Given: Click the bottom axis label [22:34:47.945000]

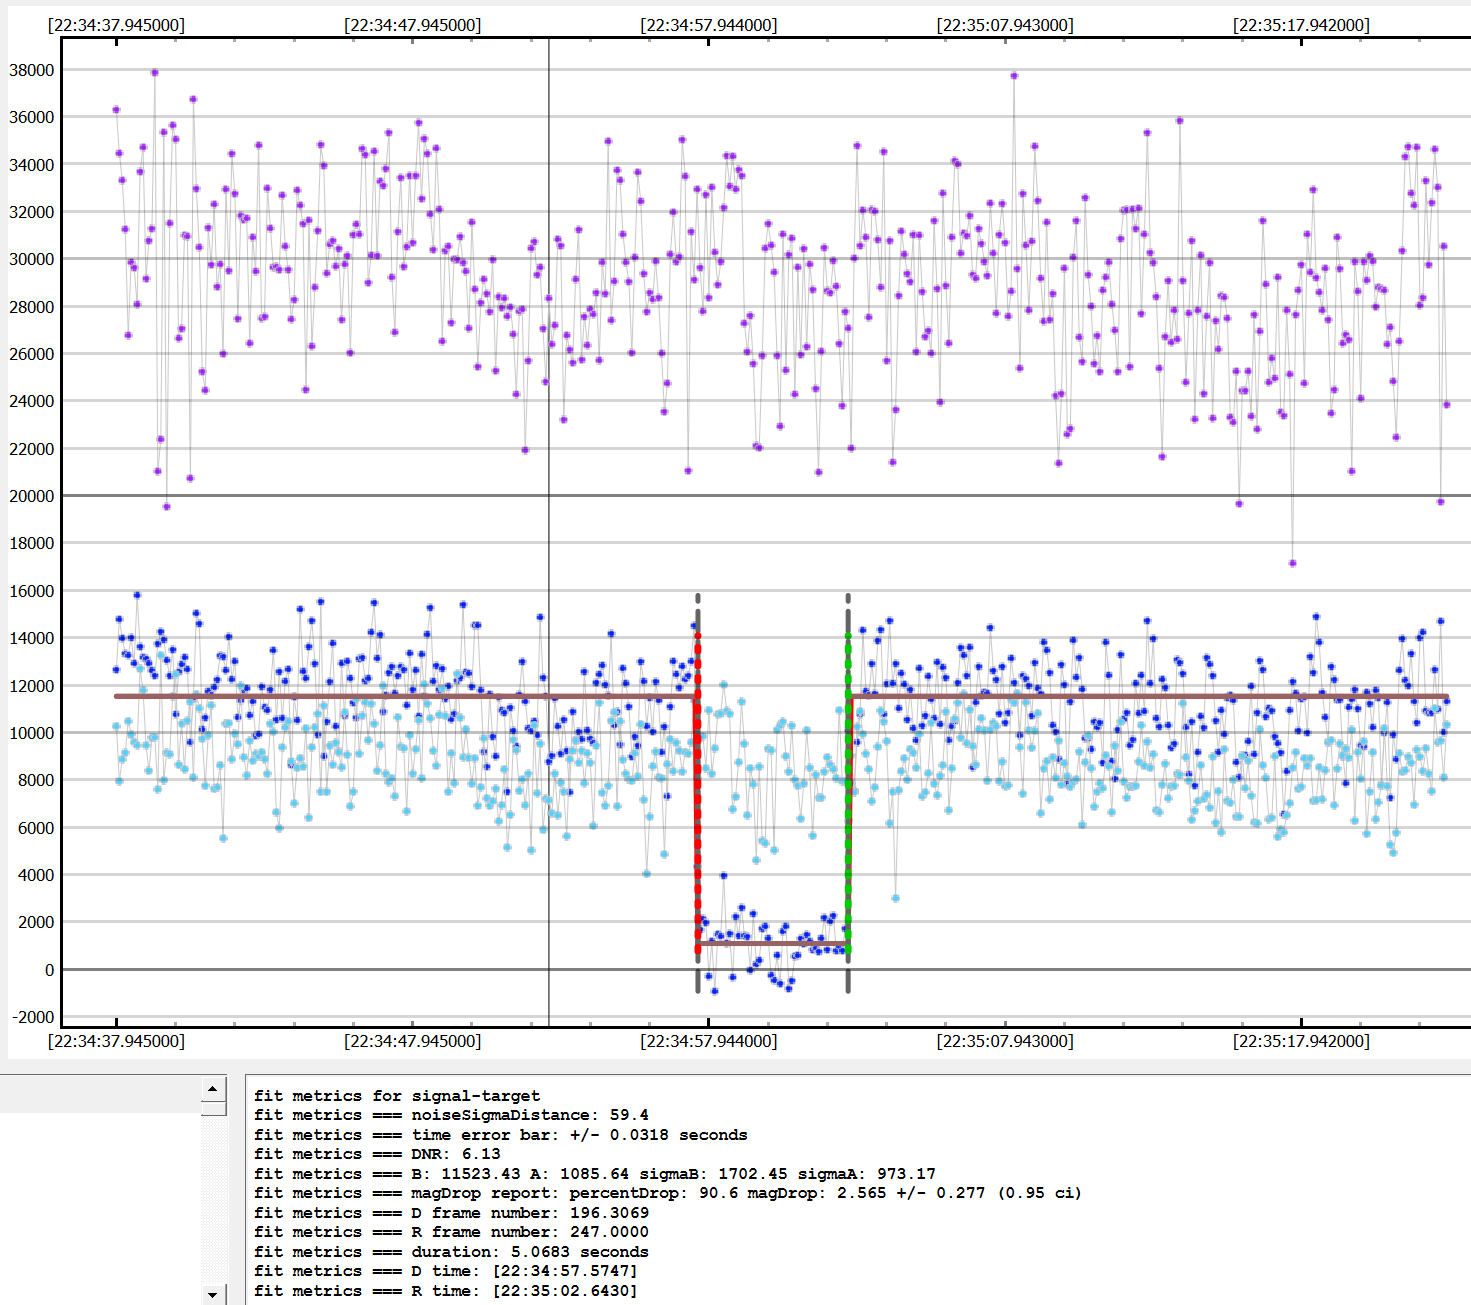Looking at the screenshot, I should pos(412,1041).
